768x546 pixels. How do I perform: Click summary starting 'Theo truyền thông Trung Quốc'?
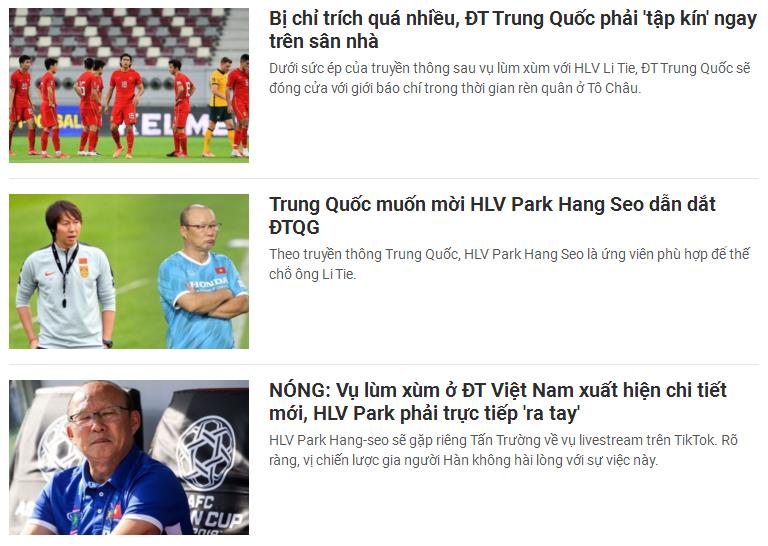(x=509, y=264)
